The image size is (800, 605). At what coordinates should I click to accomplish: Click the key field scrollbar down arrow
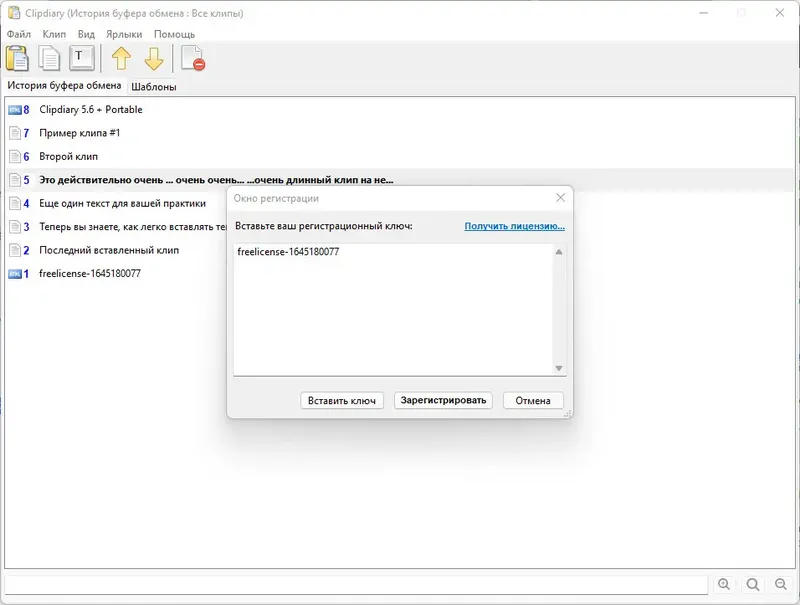(559, 368)
